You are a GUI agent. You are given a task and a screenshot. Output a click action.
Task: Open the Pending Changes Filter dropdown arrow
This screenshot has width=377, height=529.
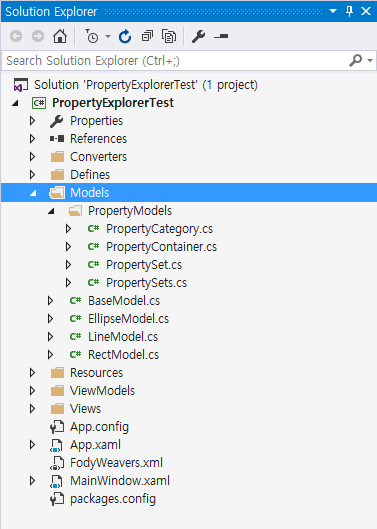[x=108, y=36]
